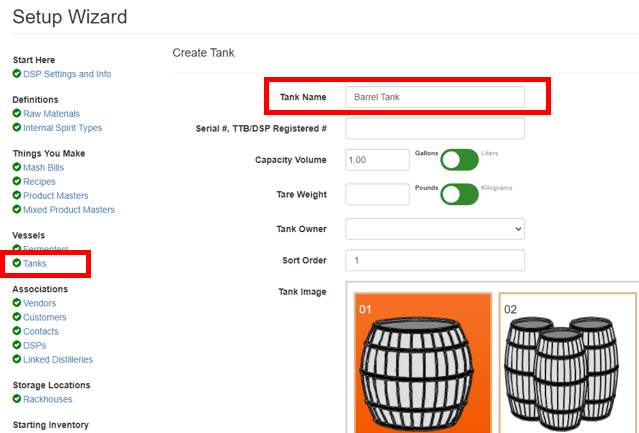639x433 pixels.
Task: Click checkmark icon next to Vendors
Action: tap(17, 303)
